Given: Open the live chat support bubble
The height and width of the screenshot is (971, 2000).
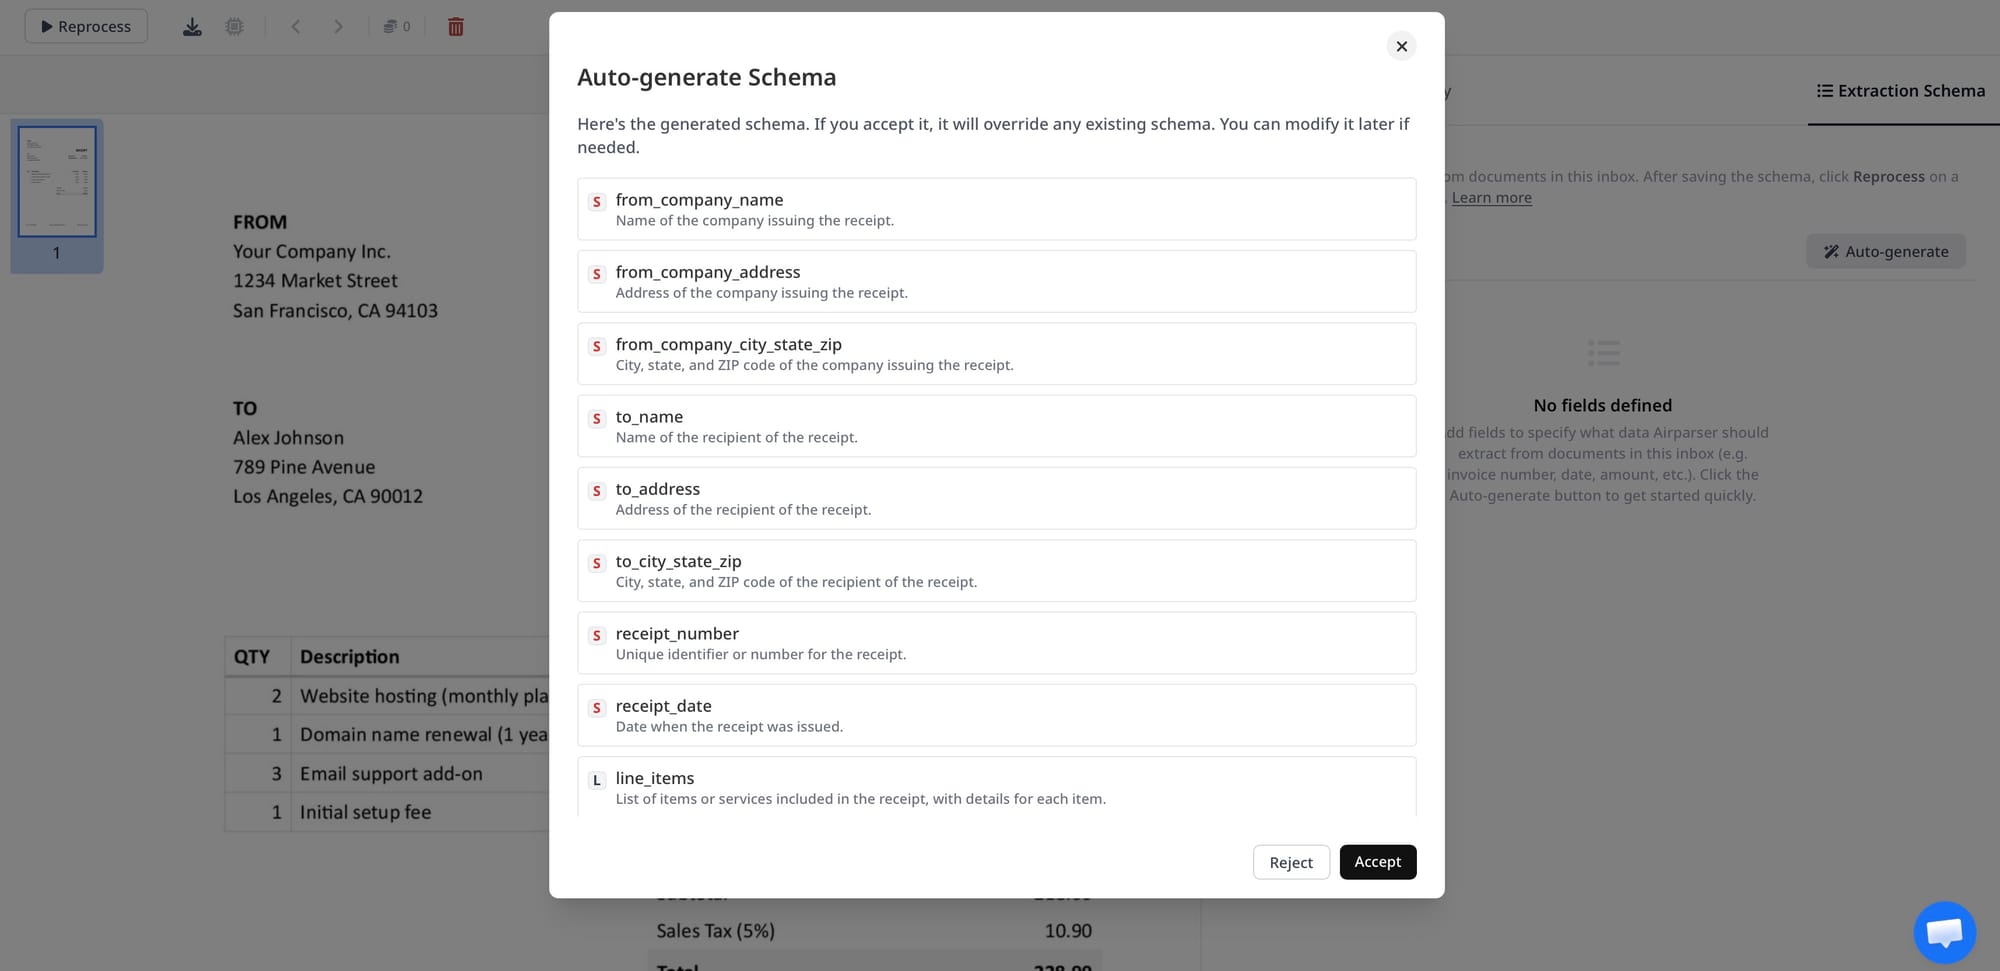Looking at the screenshot, I should pos(1943,932).
